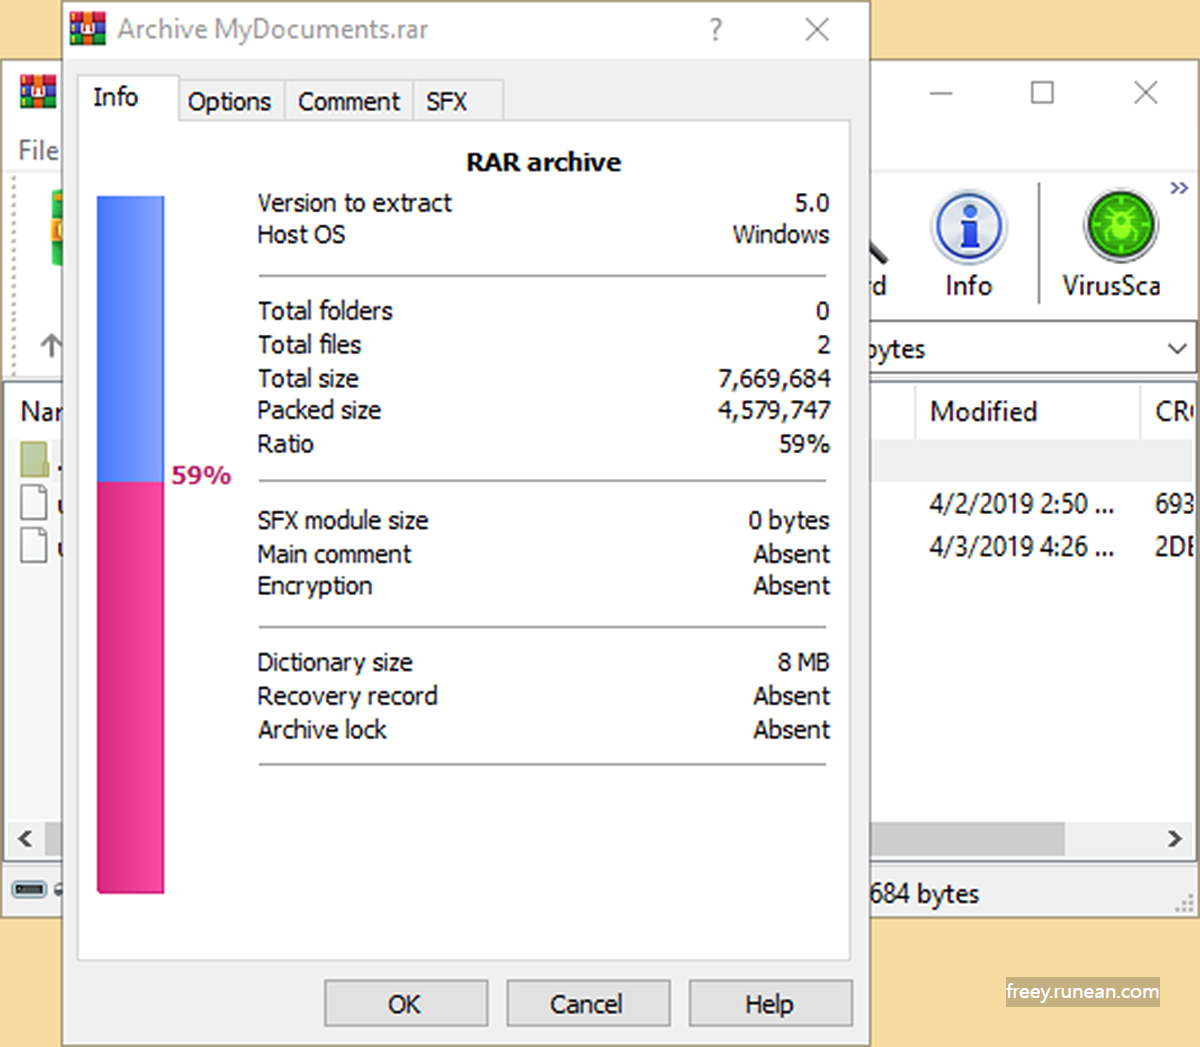This screenshot has width=1200, height=1047.
Task: Click the SFX module size label
Action: pos(342,521)
